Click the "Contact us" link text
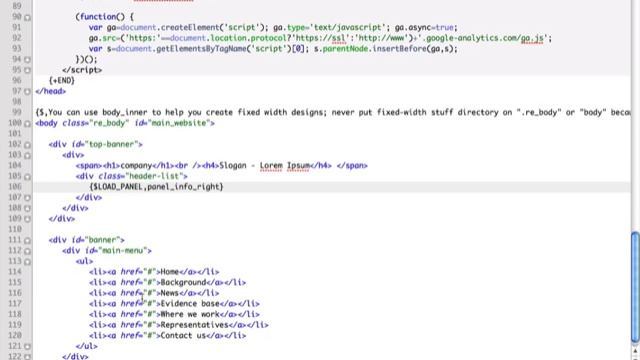The image size is (640, 360). point(183,335)
